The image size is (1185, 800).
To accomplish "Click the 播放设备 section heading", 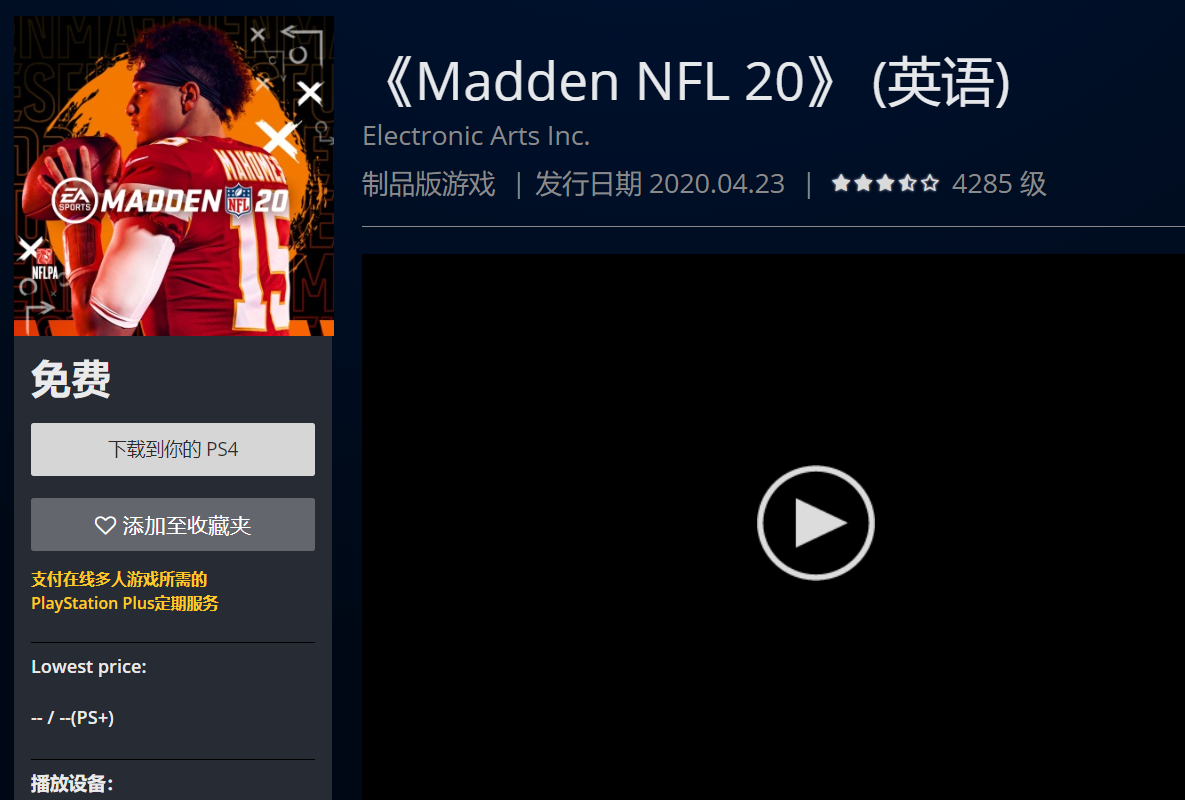I will (72, 784).
